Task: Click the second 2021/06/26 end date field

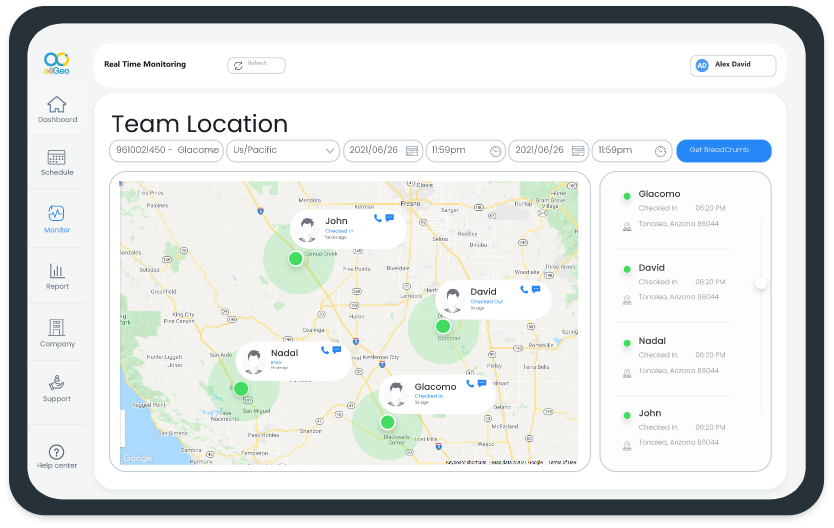Action: coord(548,150)
